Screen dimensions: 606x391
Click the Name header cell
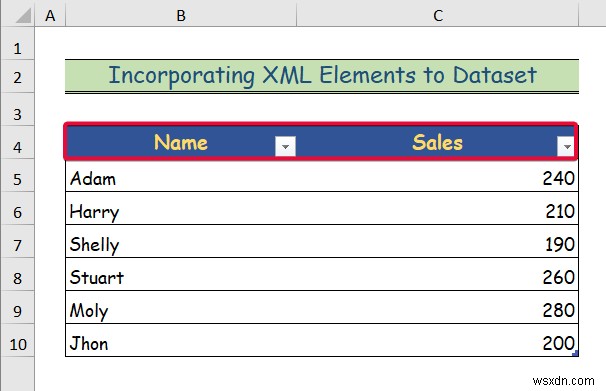tap(181, 142)
